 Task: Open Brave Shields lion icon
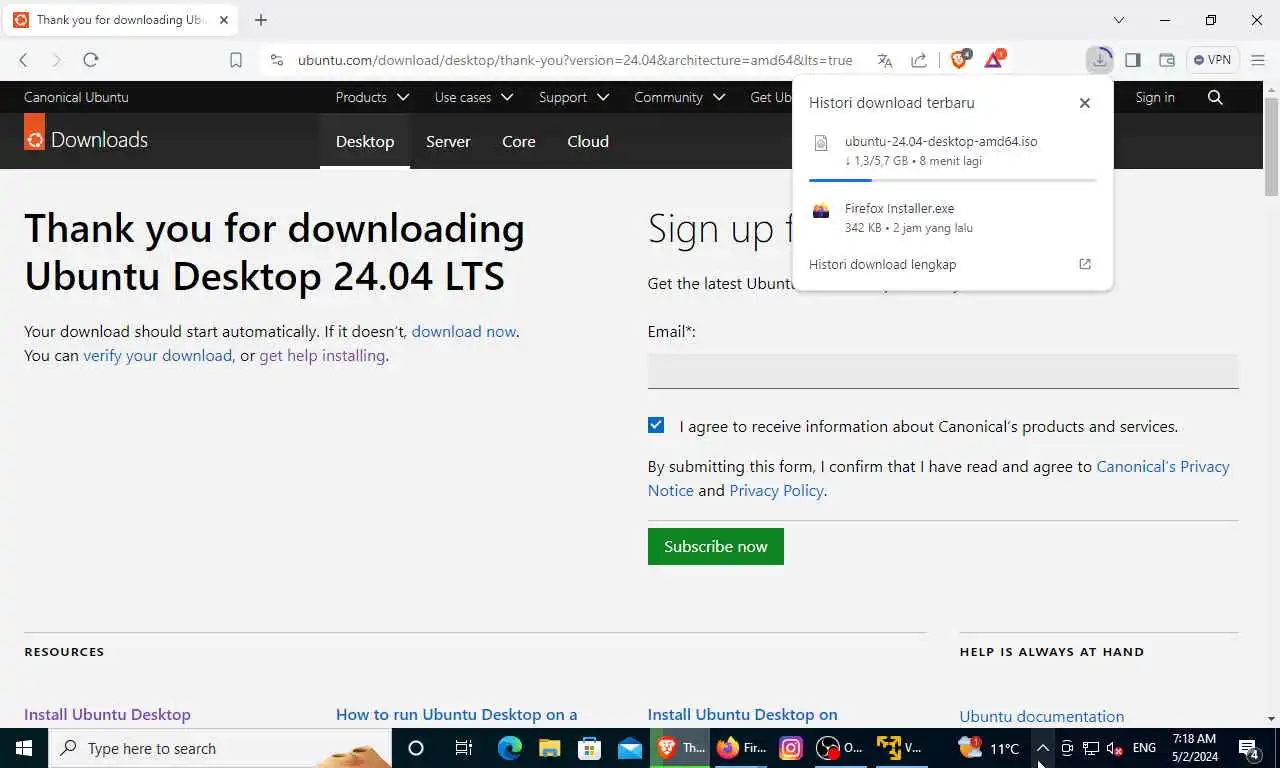pos(960,59)
